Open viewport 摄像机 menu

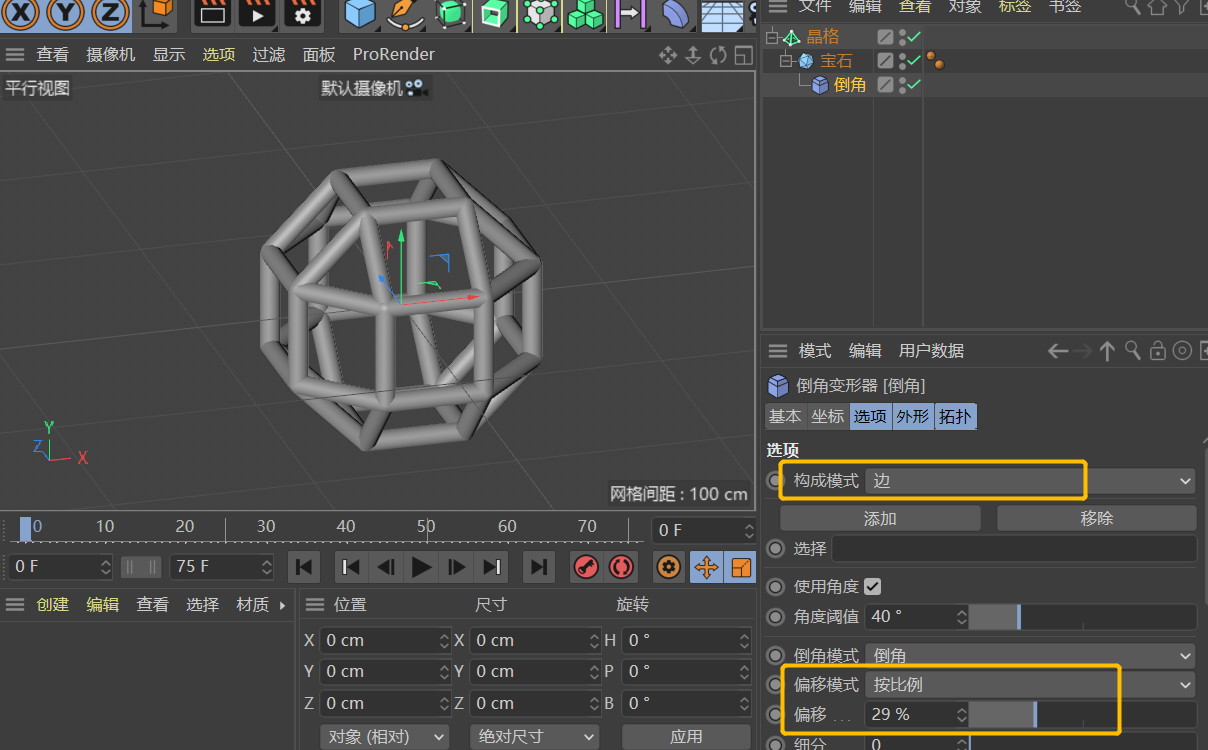111,55
